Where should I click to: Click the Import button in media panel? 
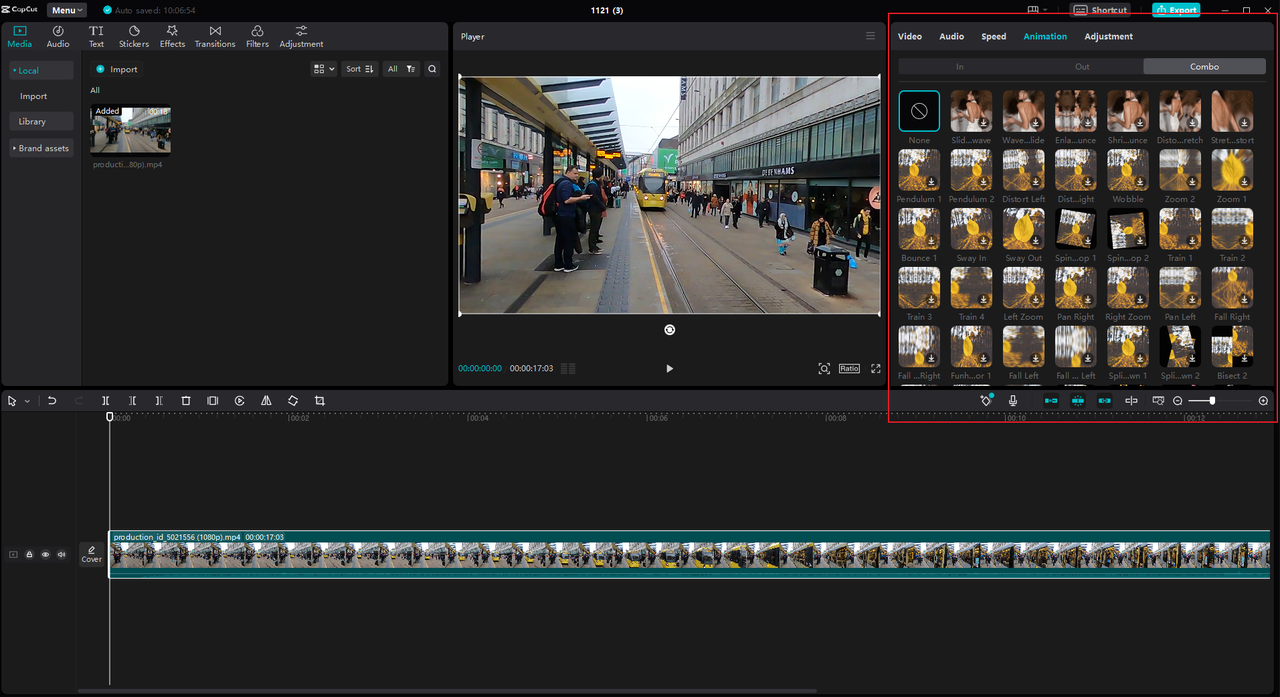click(117, 69)
